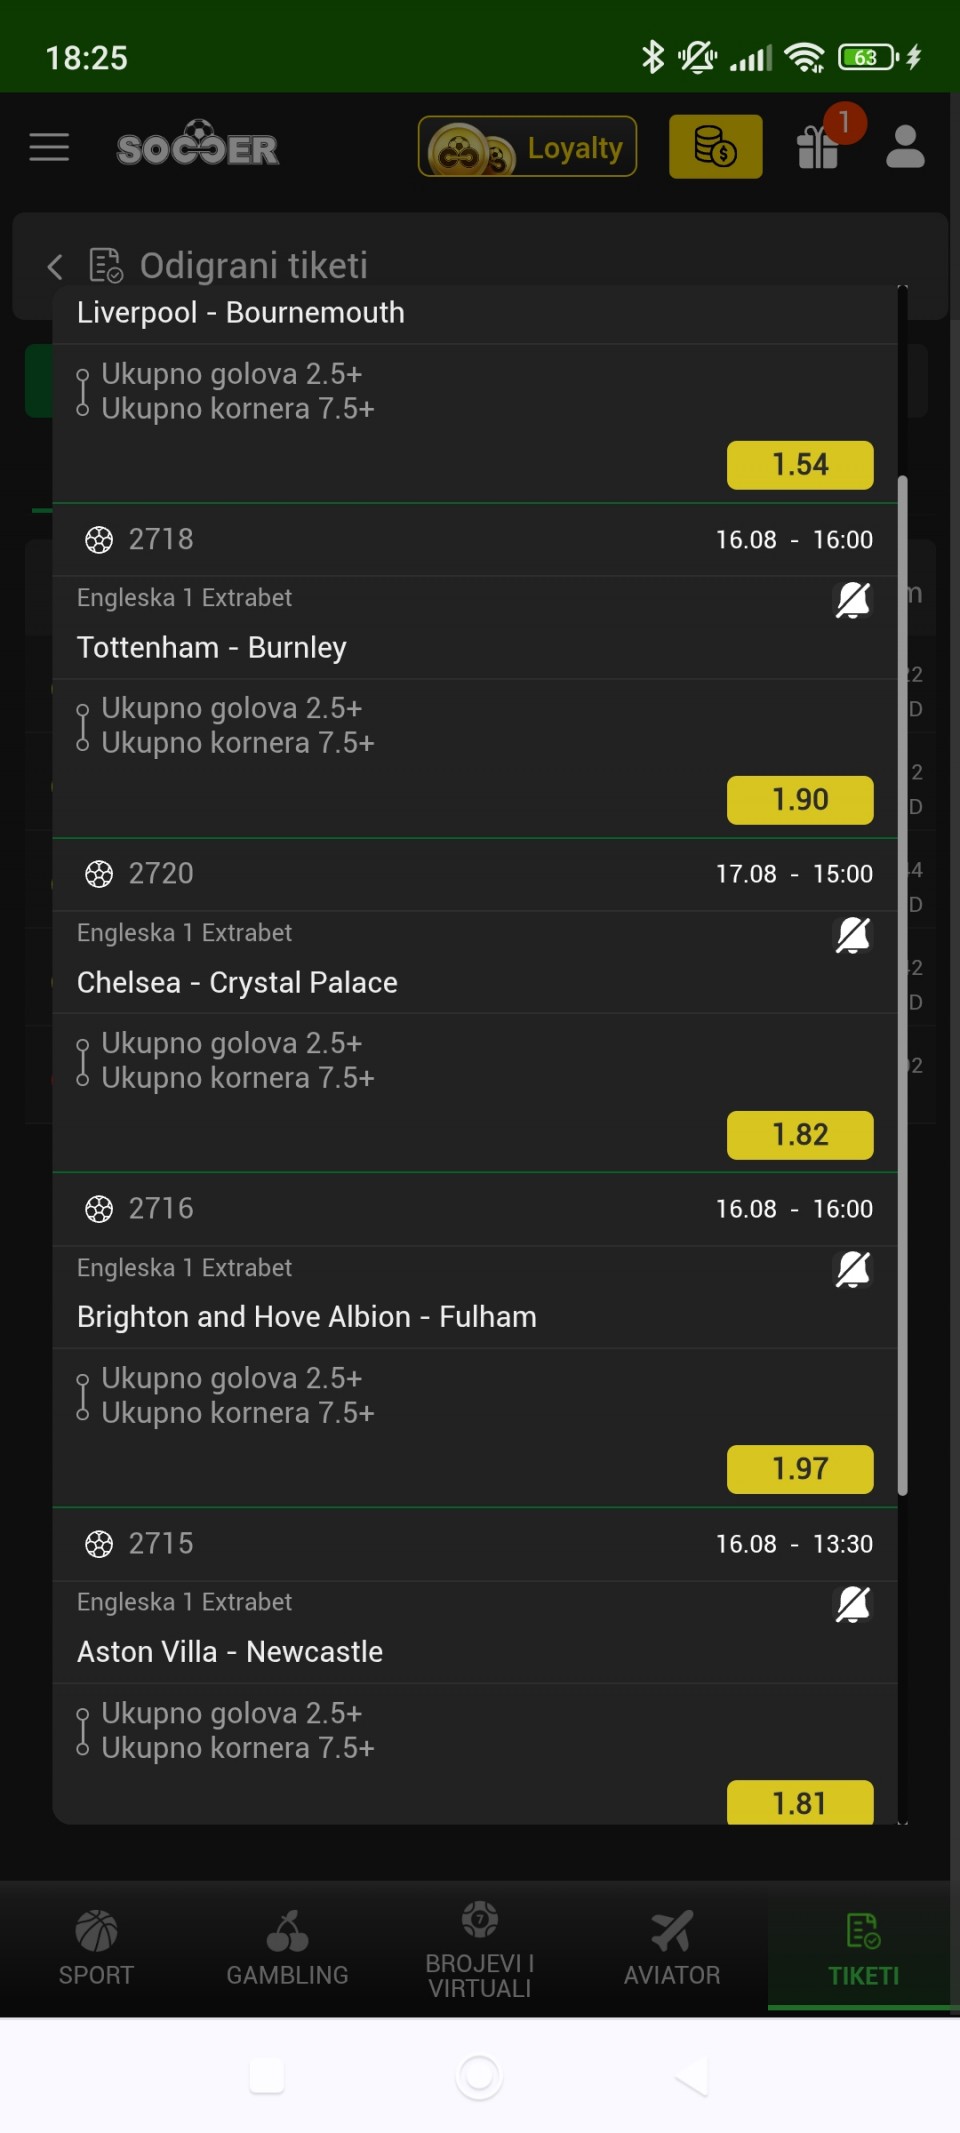Open the gift box with notification badge
The height and width of the screenshot is (2133, 960).
point(819,147)
